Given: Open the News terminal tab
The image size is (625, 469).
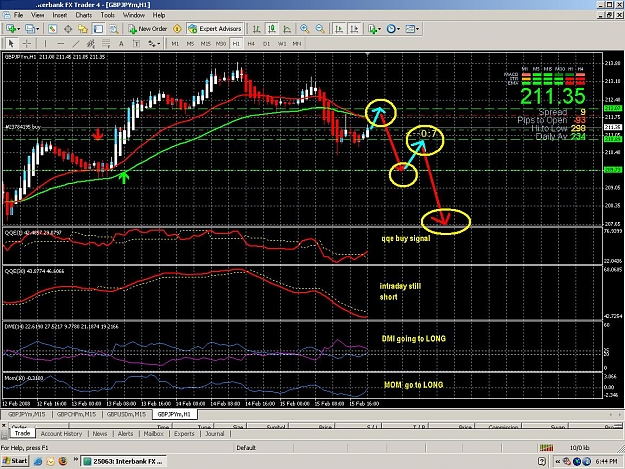Looking at the screenshot, I should [100, 434].
